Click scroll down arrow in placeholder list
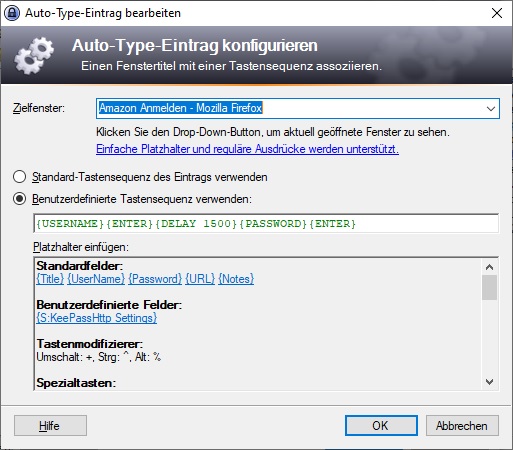 tap(489, 382)
